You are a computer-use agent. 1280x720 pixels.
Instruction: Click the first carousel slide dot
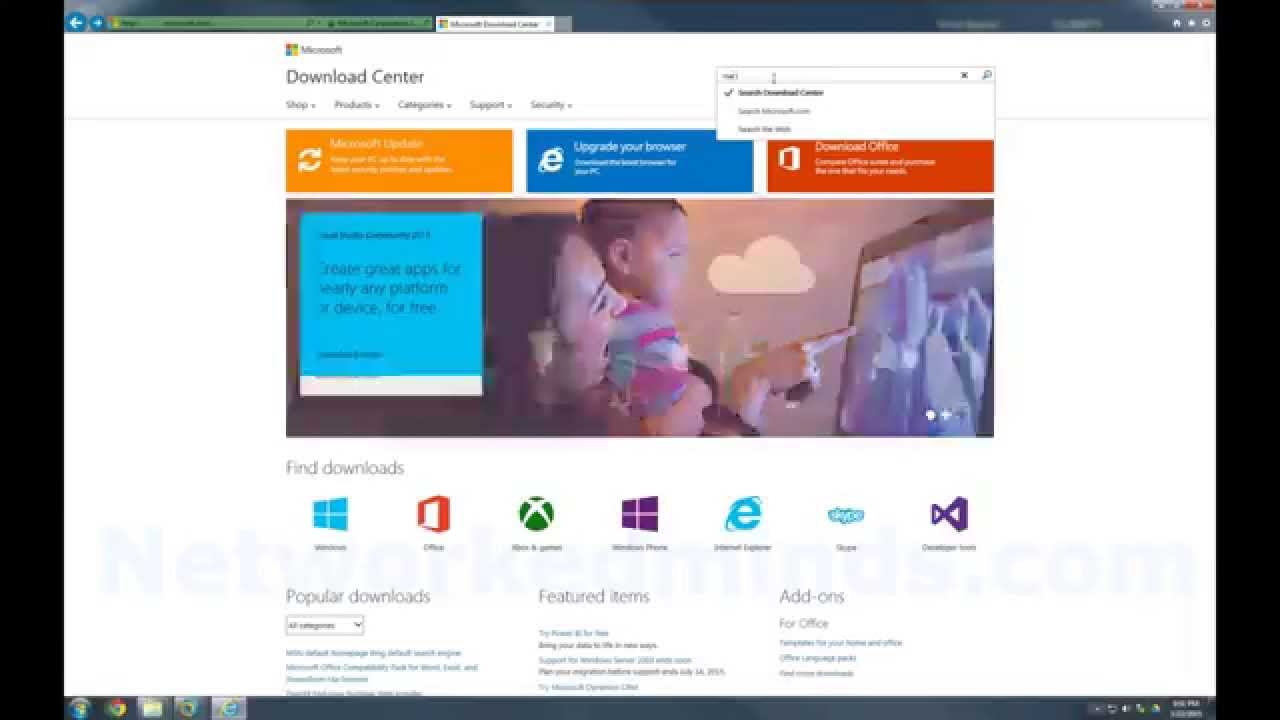pyautogui.click(x=930, y=414)
